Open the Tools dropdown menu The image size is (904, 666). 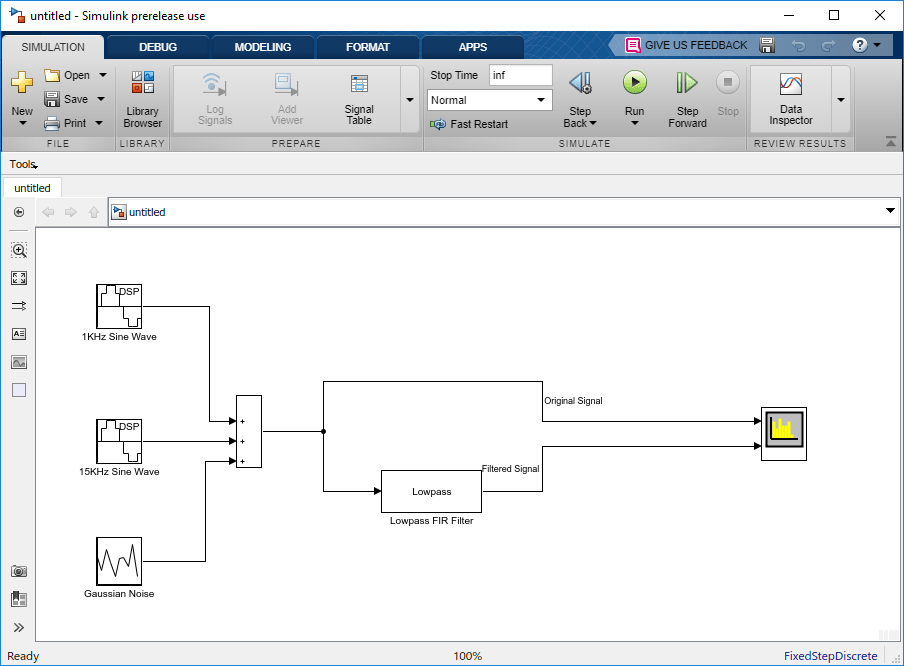24,165
